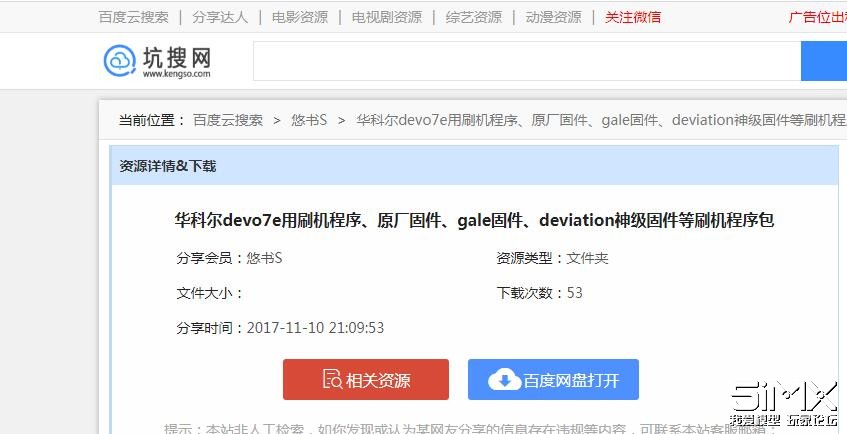Click the blue 百度网盘打开 button
Screen dimensions: 847x434
pos(553,379)
